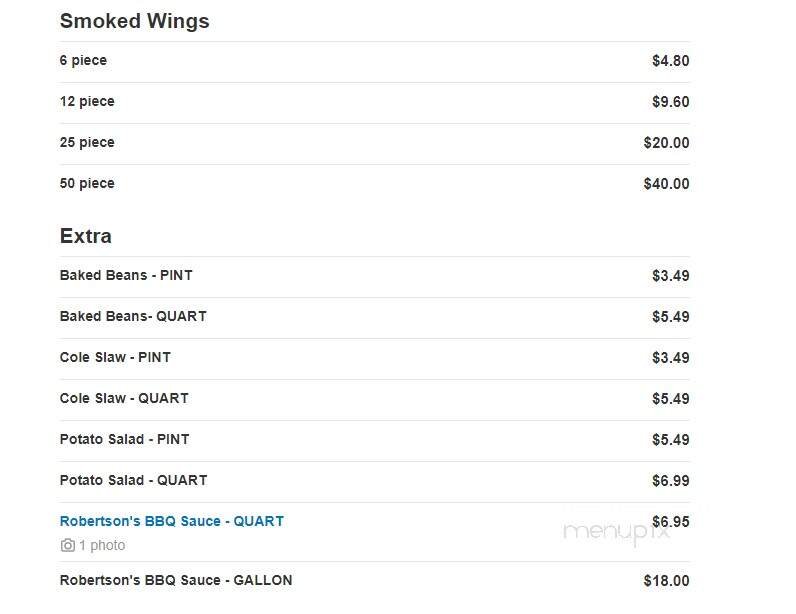796x614 pixels.
Task: Open Robertson's BBQ Sauce - QUART link
Action: (171, 521)
